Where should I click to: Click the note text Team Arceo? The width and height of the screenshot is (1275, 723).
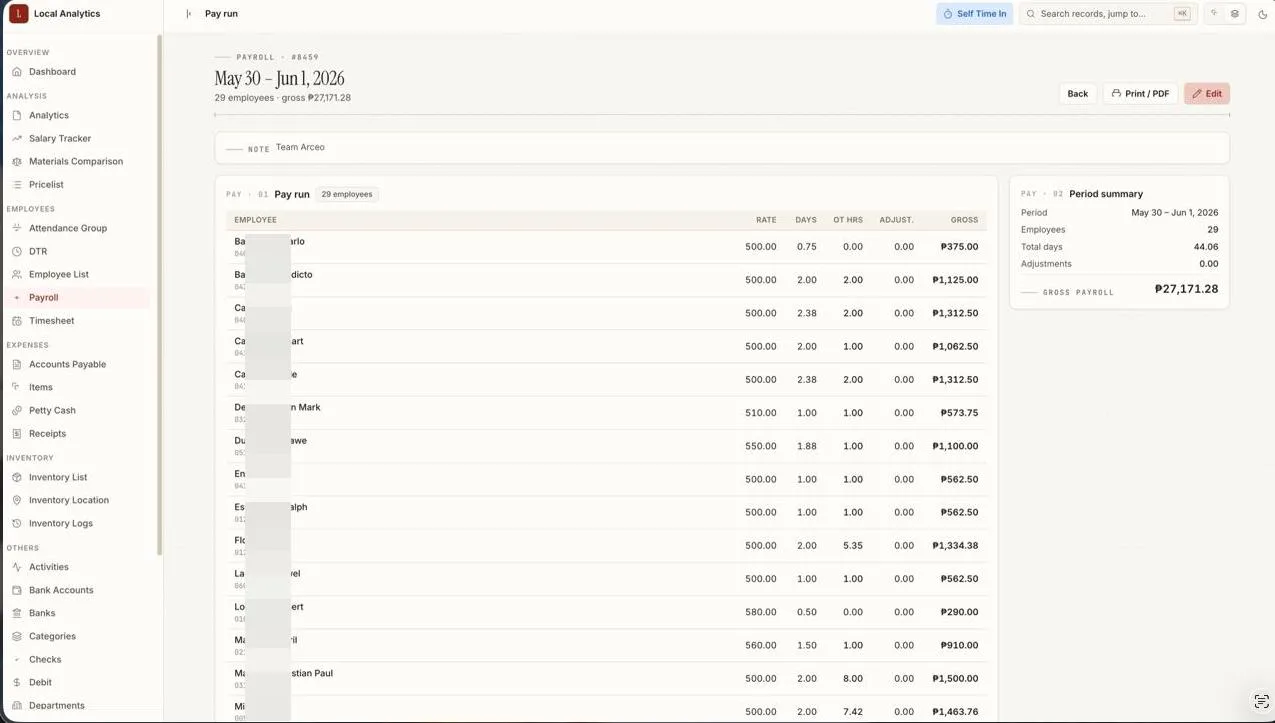300,147
